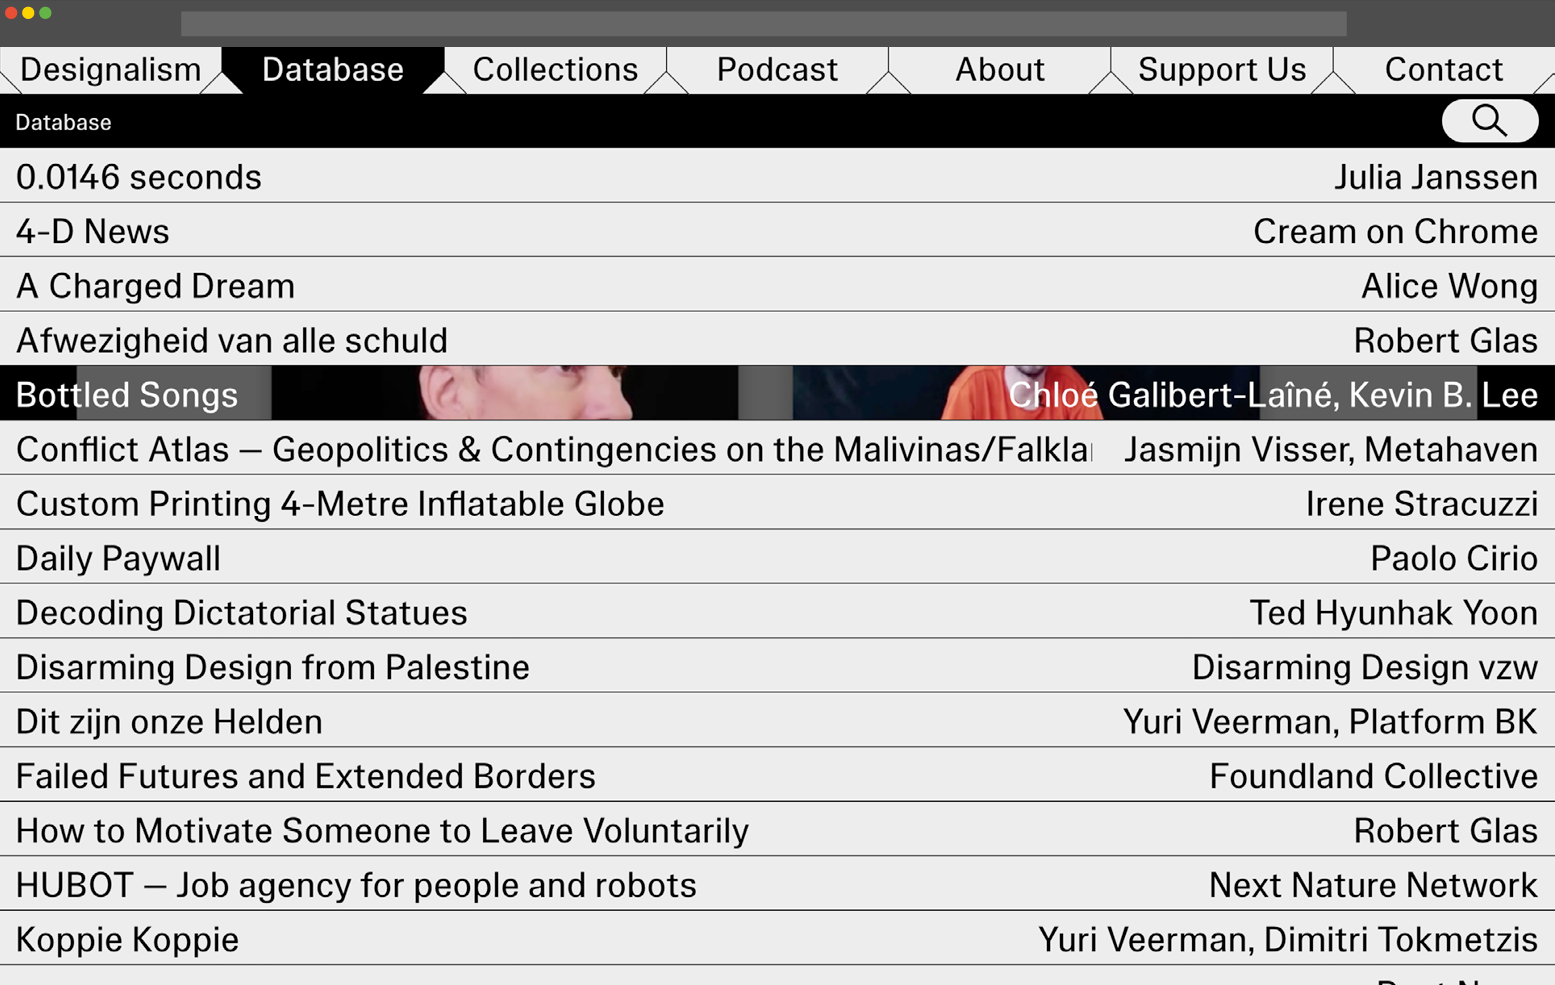Click the red close window button
1555x985 pixels.
pos(11,13)
